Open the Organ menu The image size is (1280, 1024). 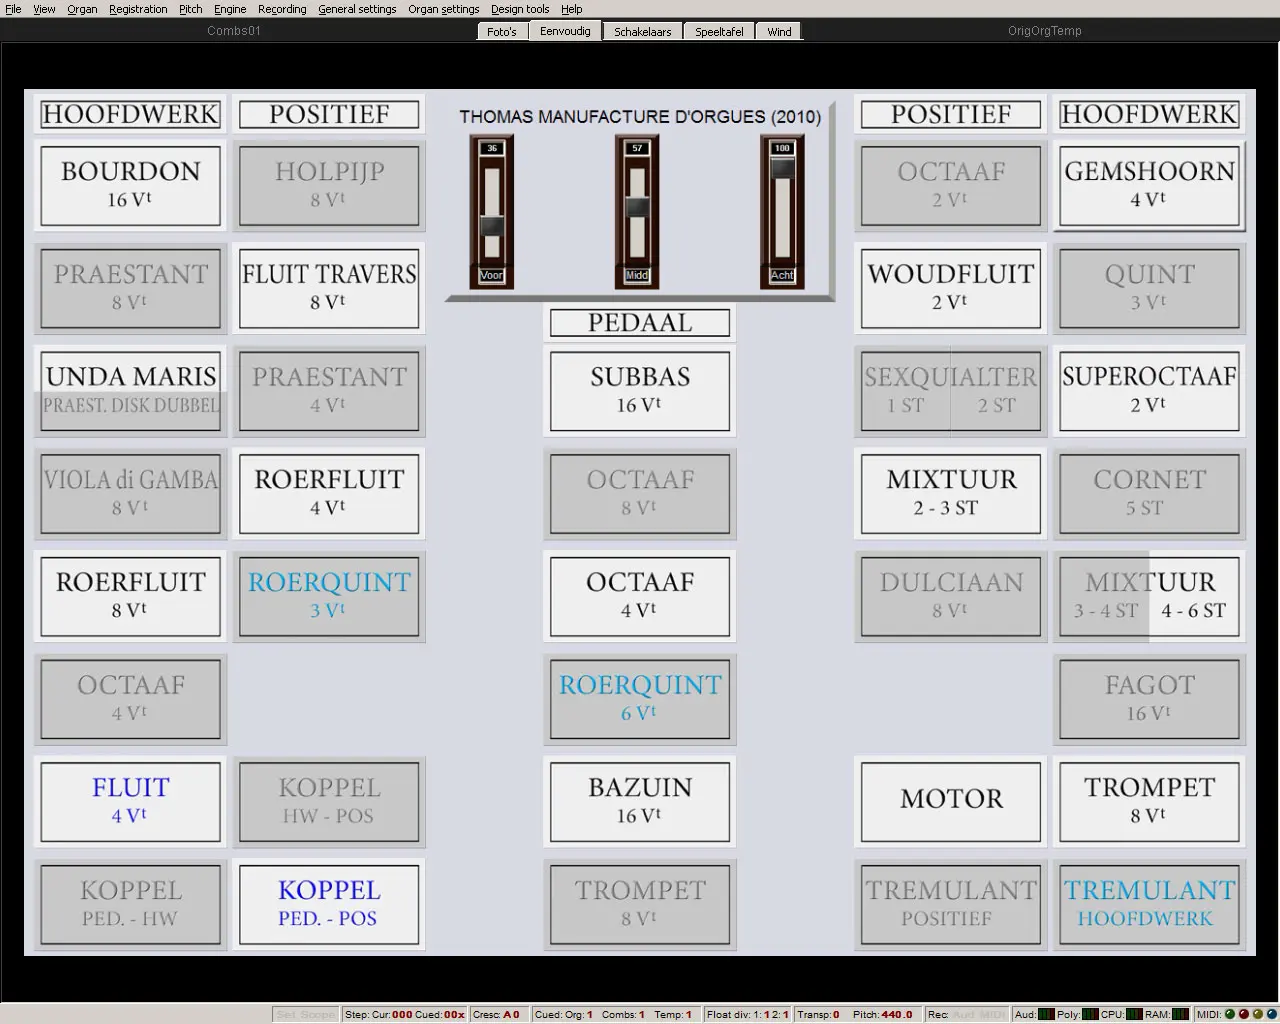(x=82, y=9)
